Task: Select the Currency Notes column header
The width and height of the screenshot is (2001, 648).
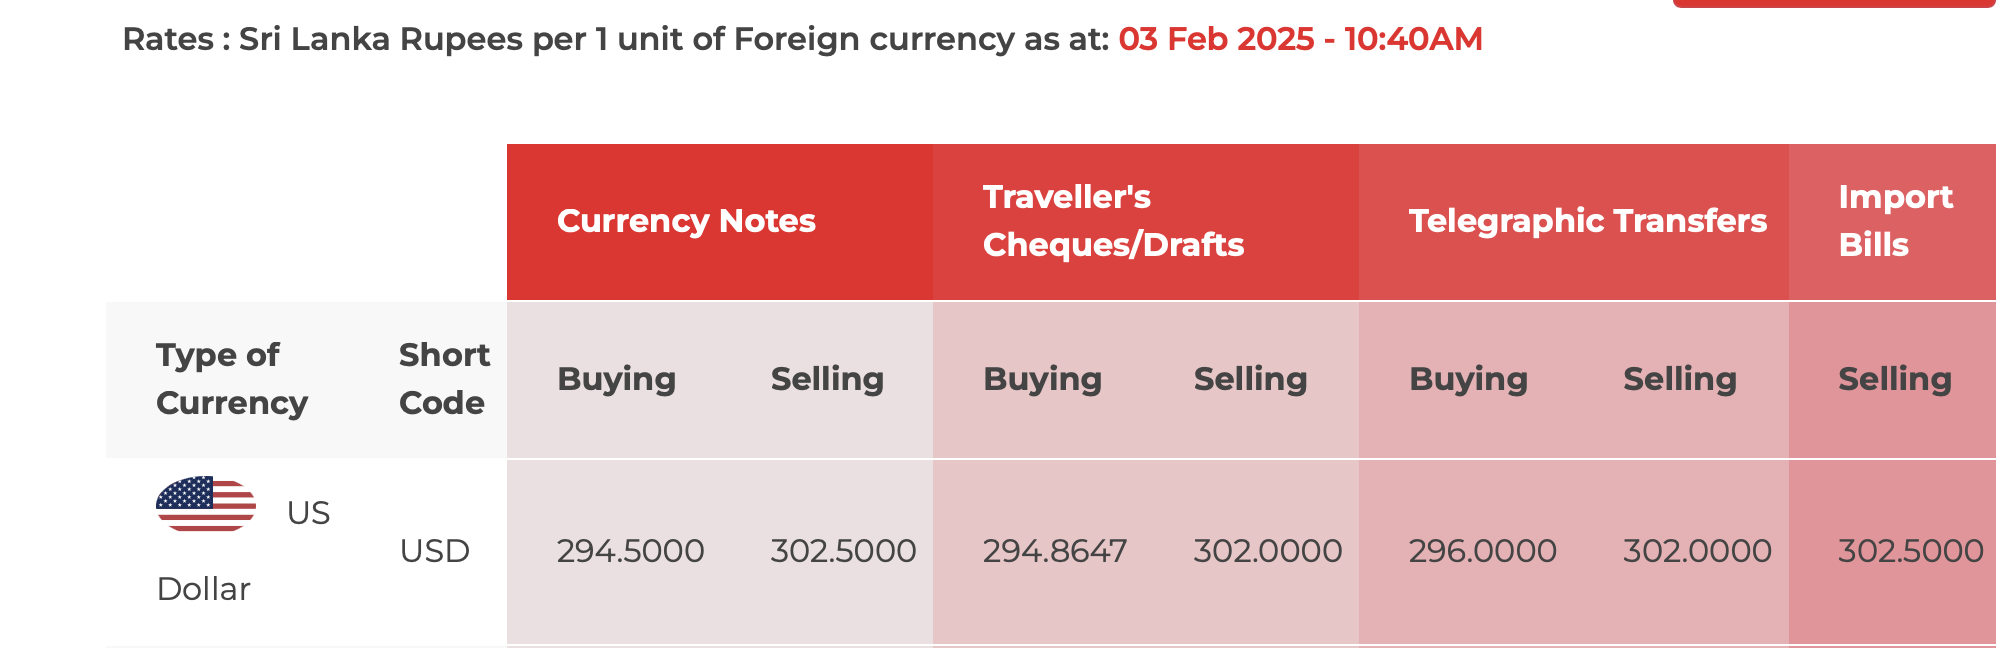Action: (x=686, y=221)
